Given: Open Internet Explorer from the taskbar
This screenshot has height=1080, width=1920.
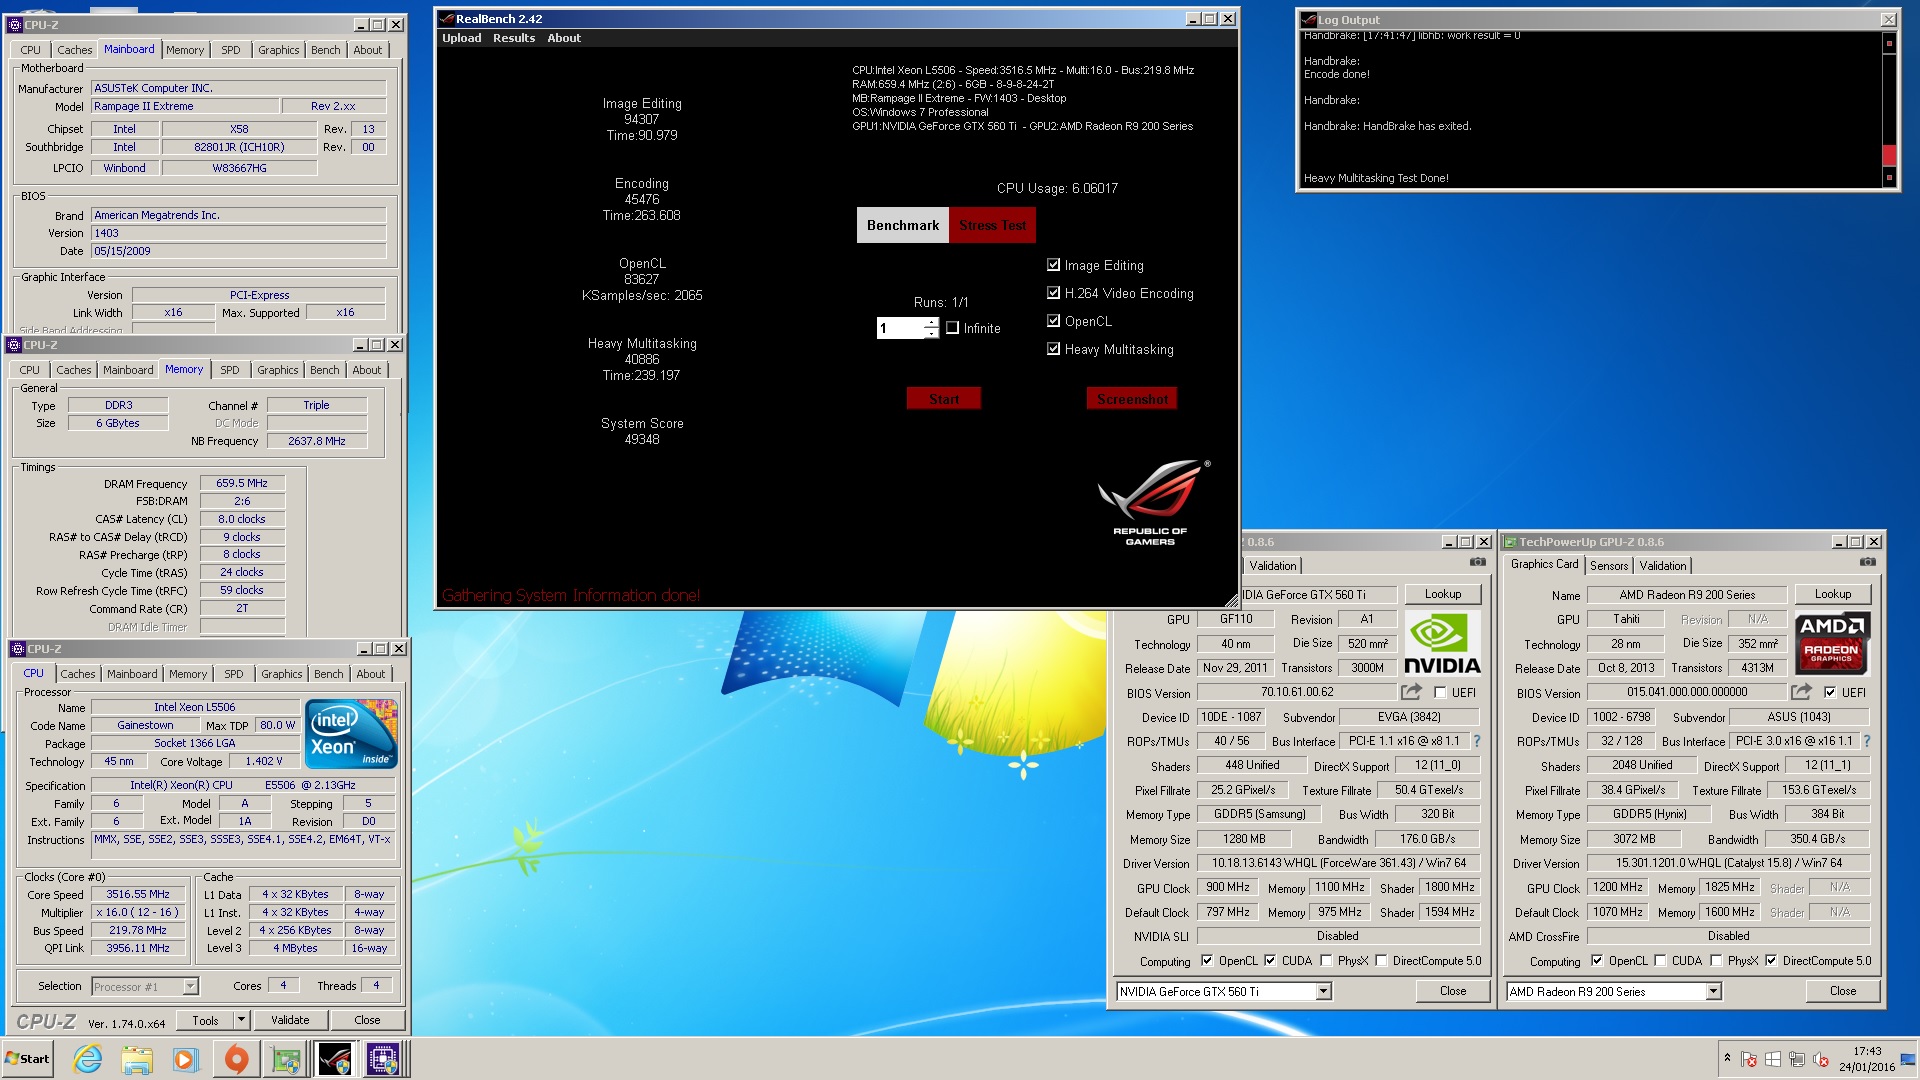Looking at the screenshot, I should 88,1059.
